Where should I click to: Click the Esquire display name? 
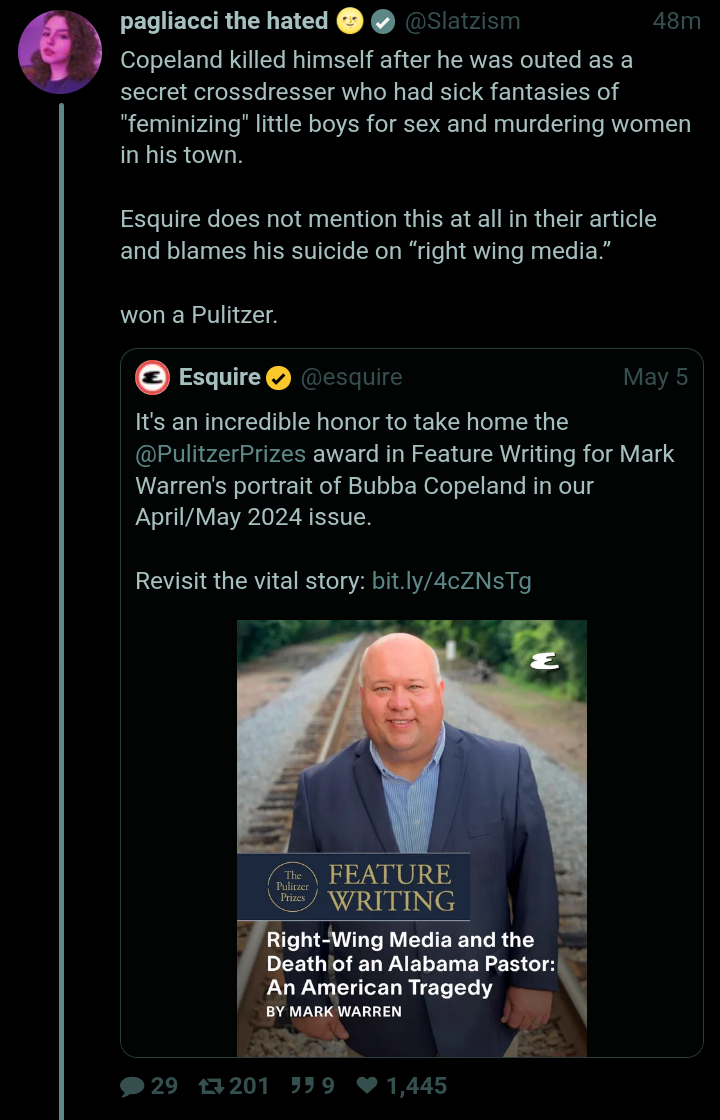pyautogui.click(x=219, y=377)
